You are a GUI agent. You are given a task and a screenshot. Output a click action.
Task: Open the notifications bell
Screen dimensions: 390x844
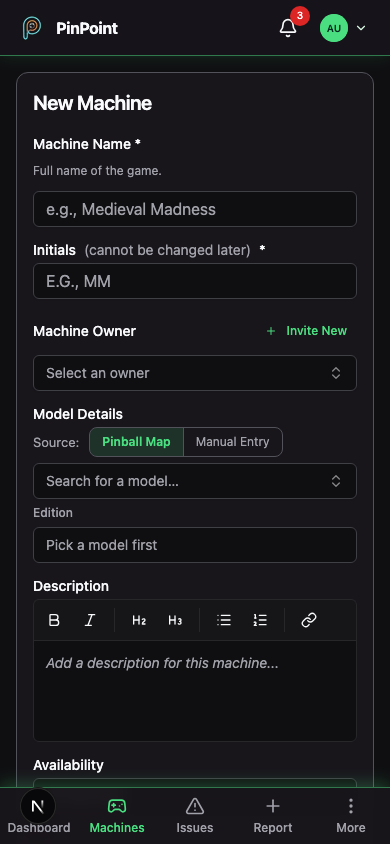(x=288, y=28)
